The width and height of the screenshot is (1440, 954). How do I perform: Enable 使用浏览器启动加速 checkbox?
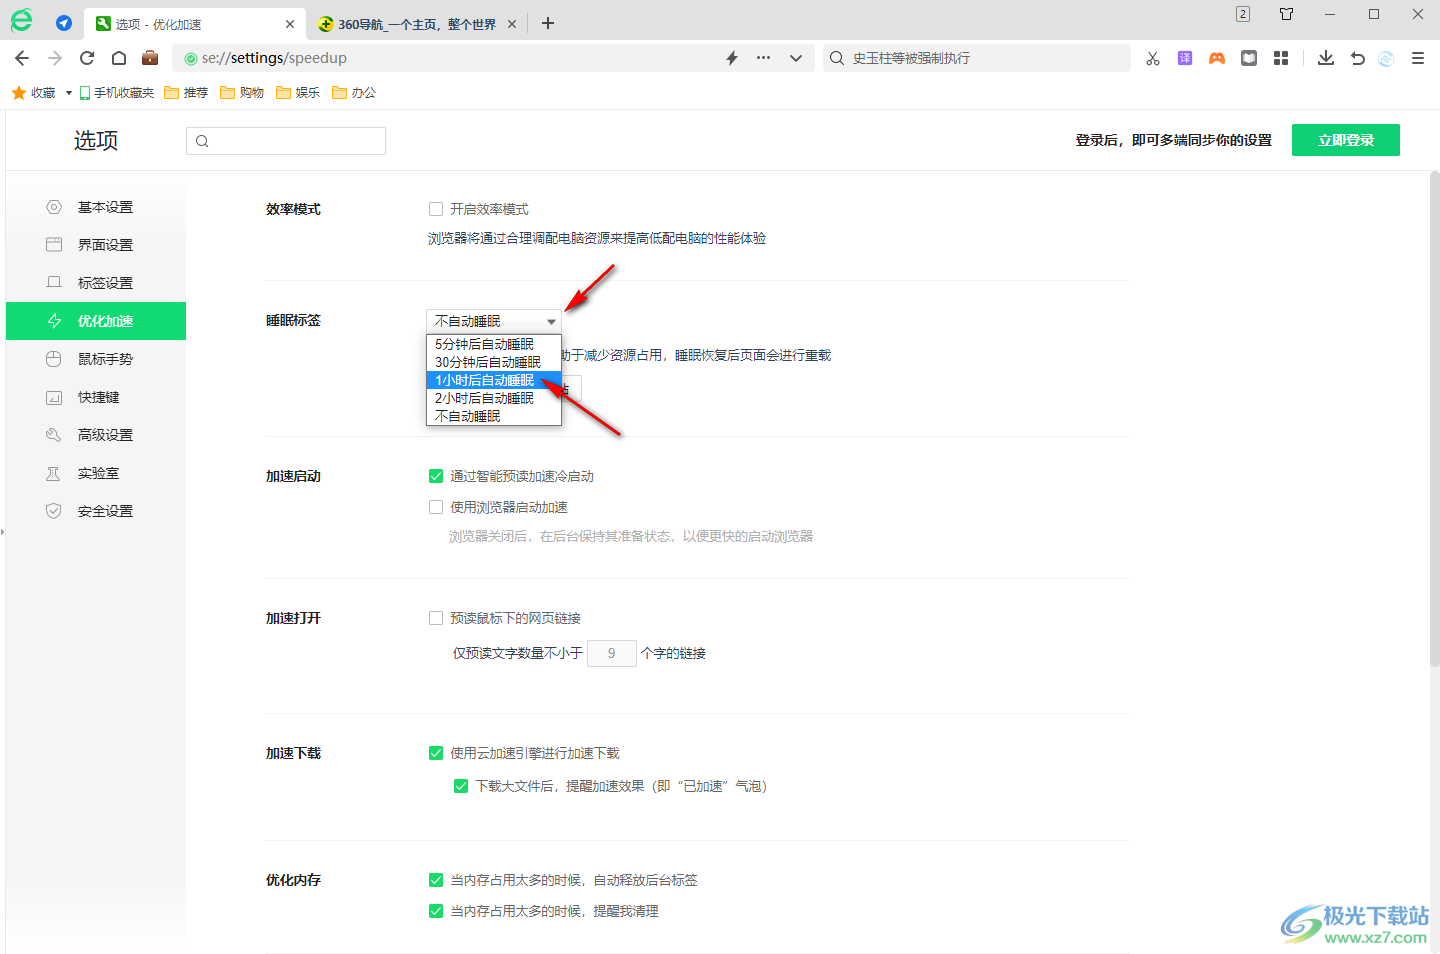[x=436, y=507]
